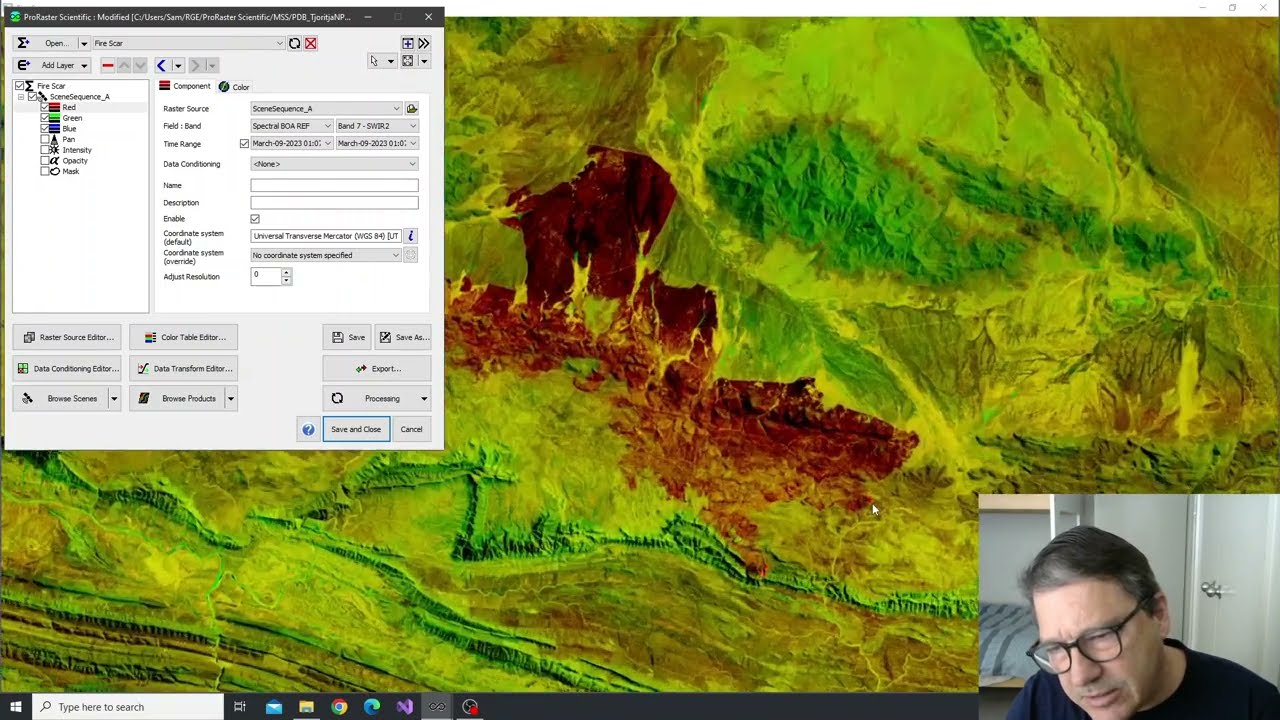Open the Browse Scenes dropdown arrow

114,399
